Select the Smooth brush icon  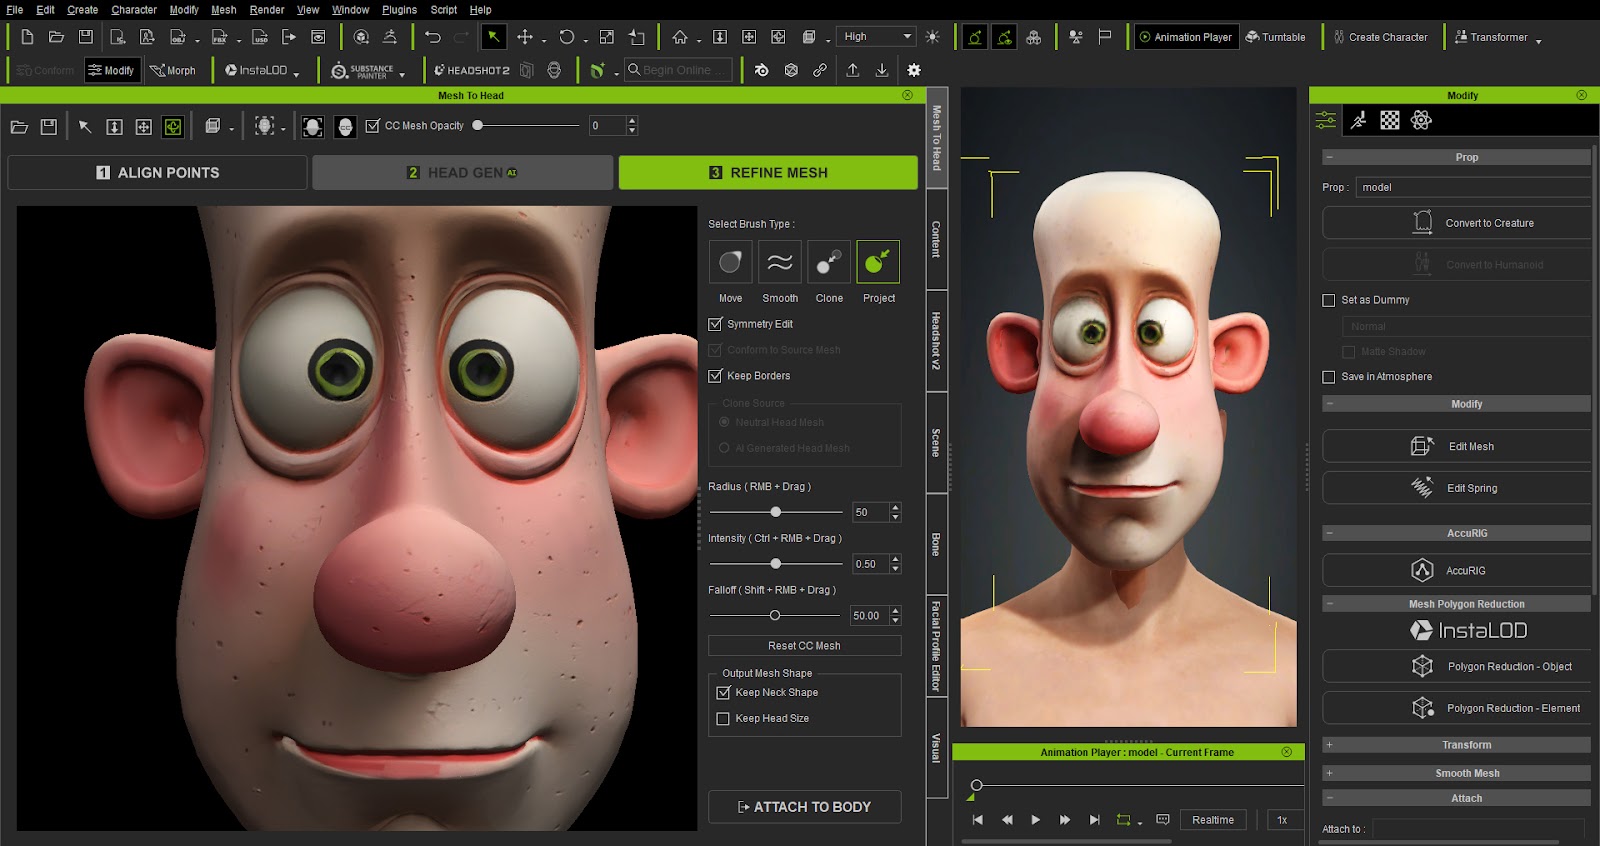click(x=779, y=262)
